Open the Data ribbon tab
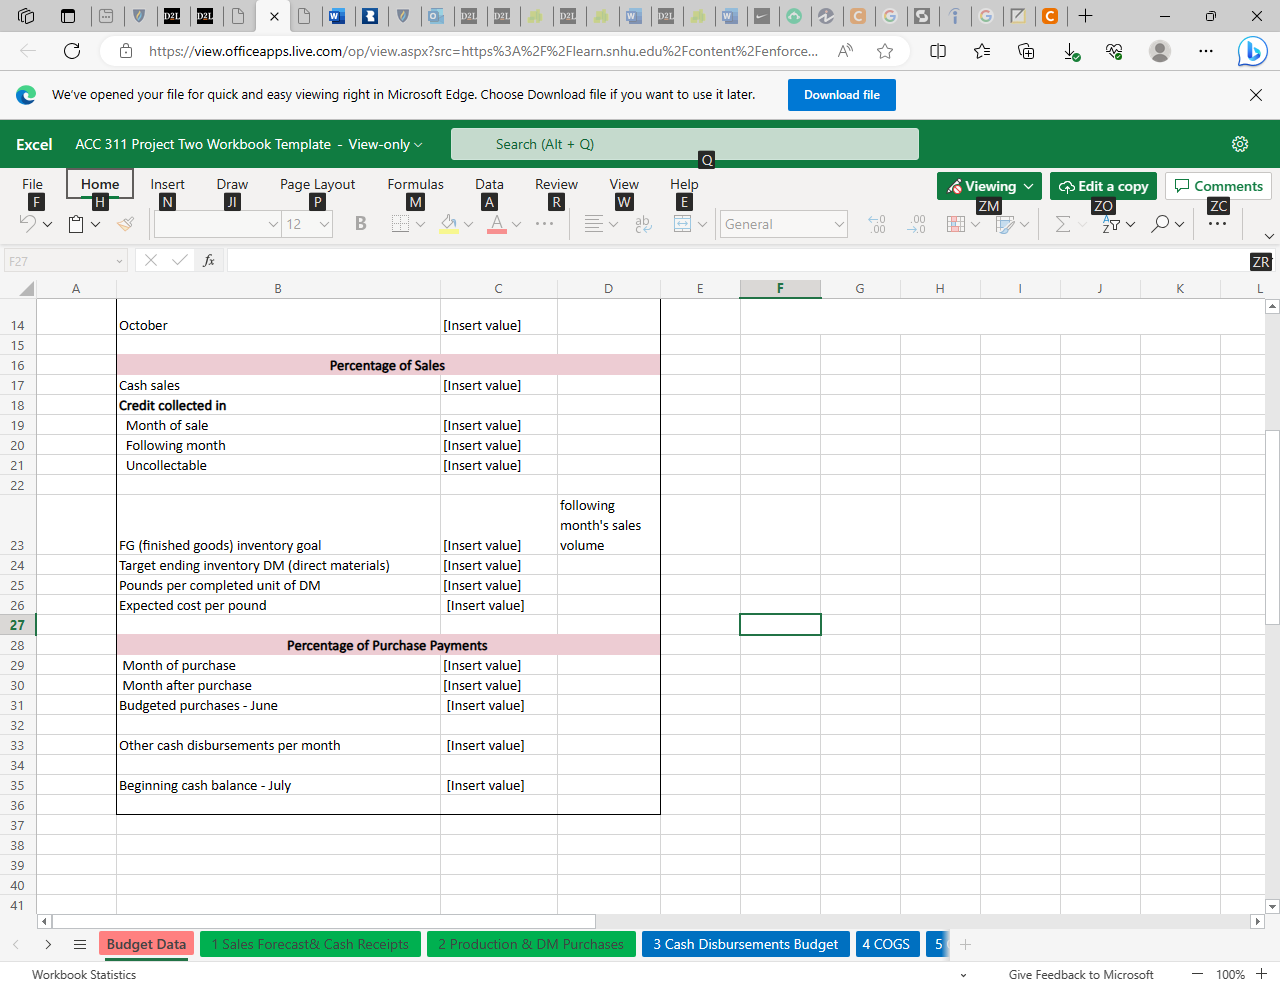Screen dimensions: 1280x984 click(x=489, y=184)
